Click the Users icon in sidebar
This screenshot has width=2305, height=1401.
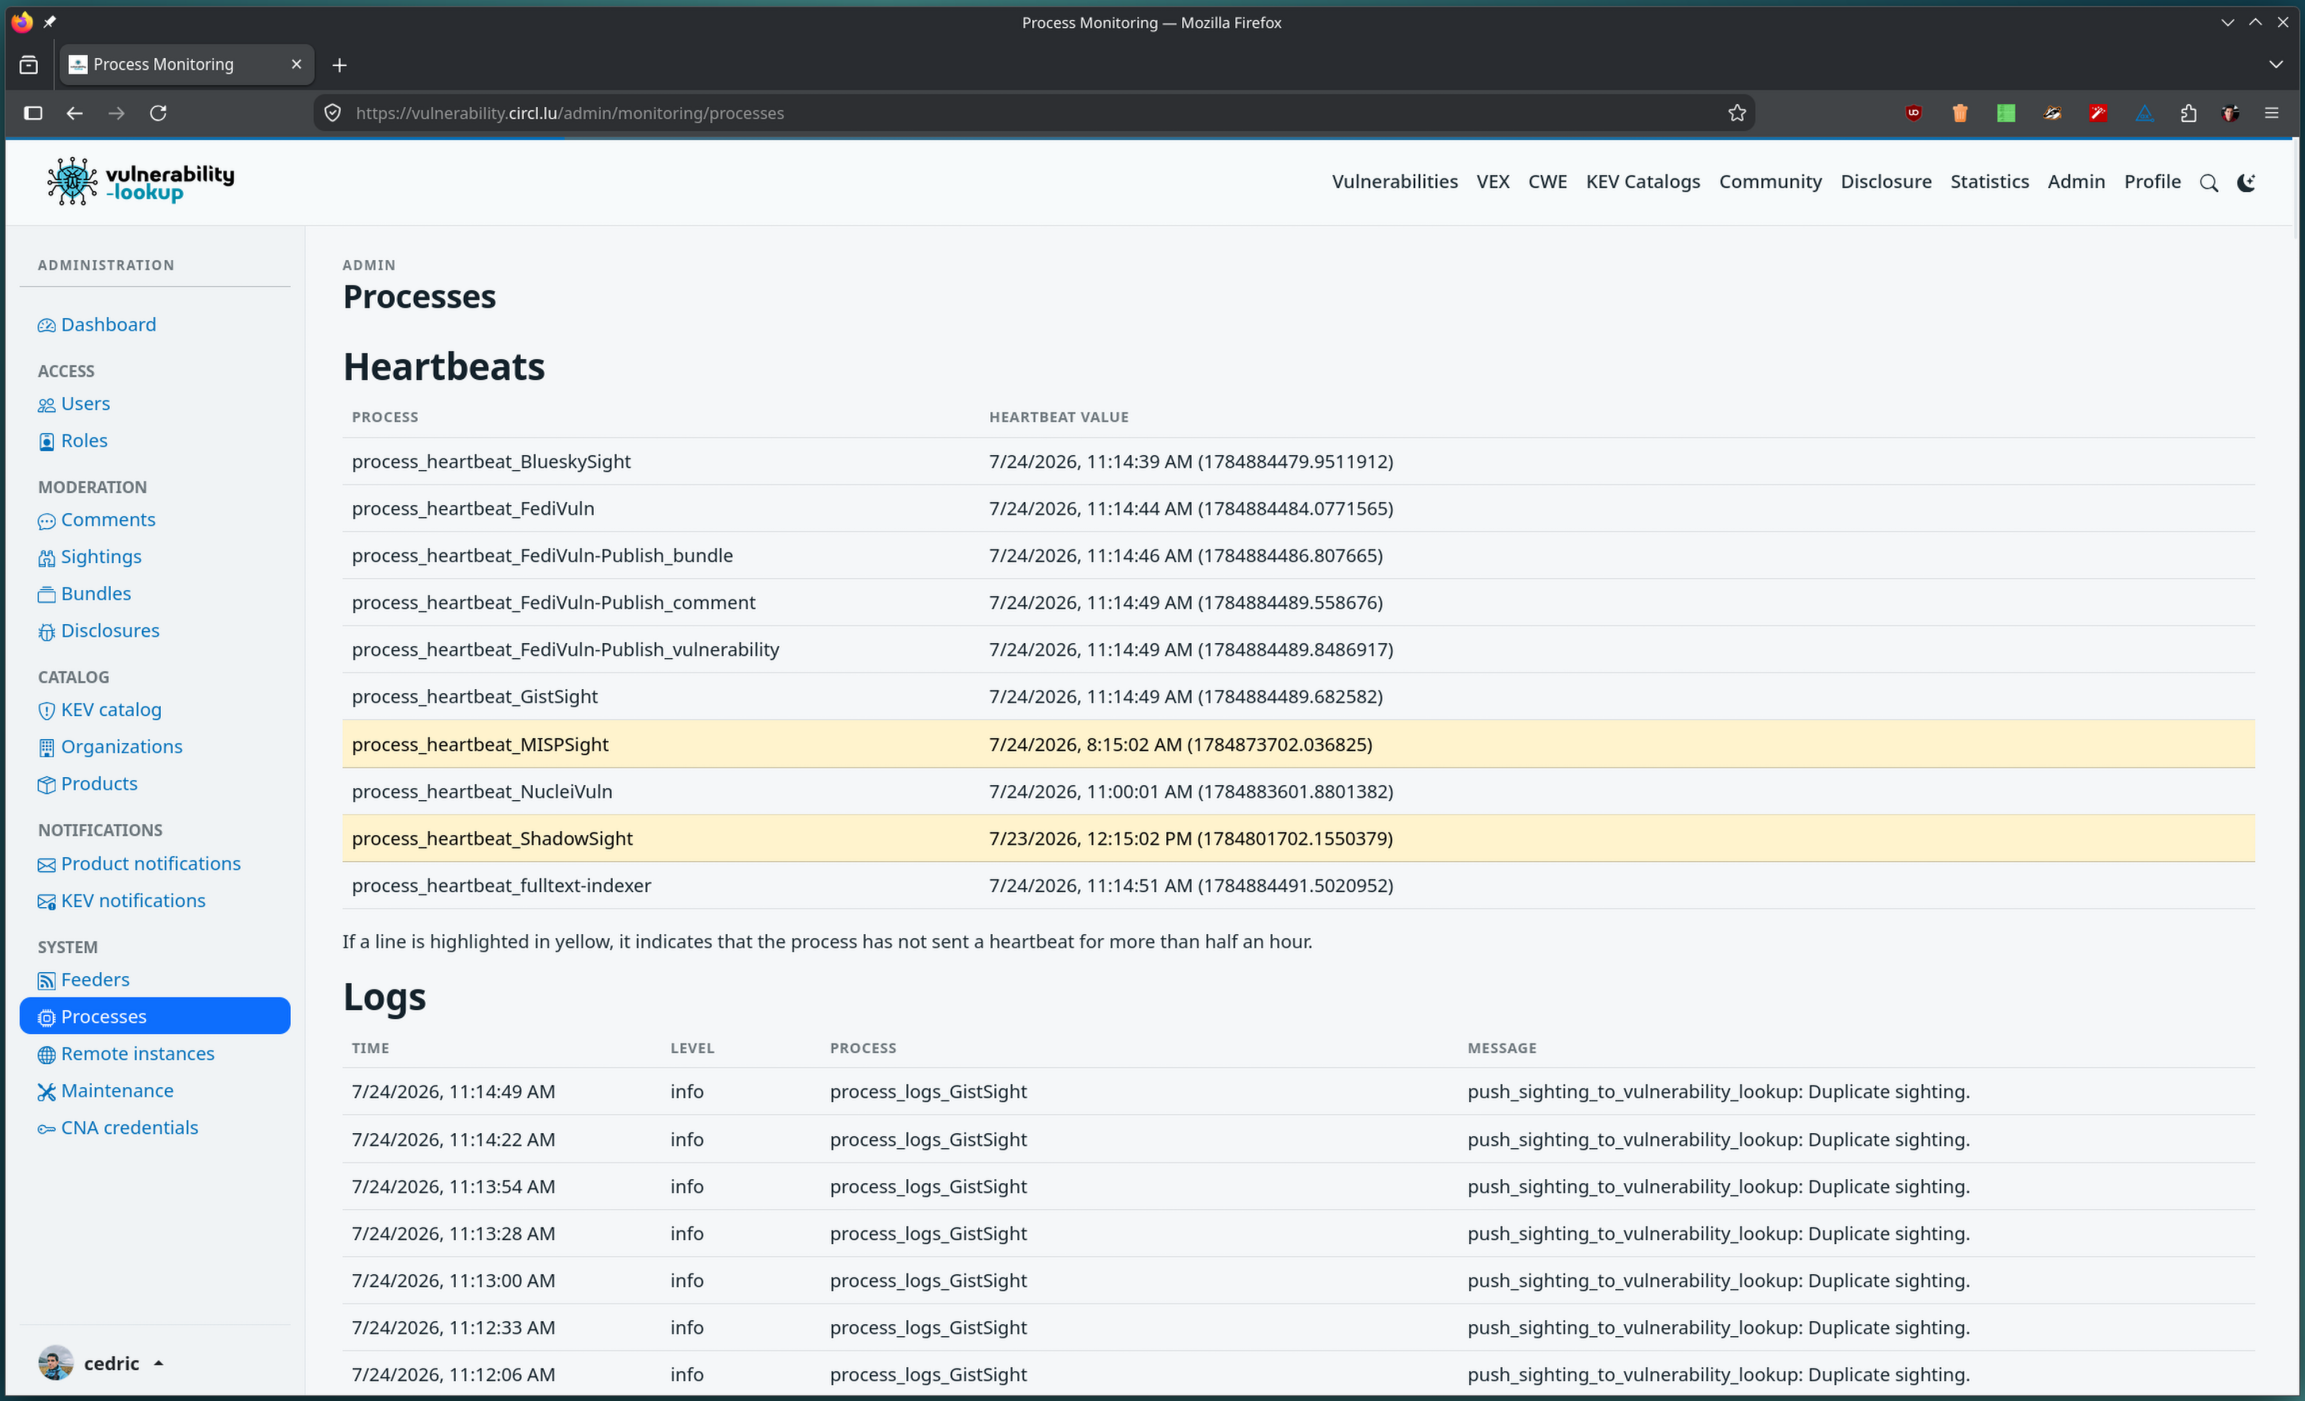click(46, 405)
